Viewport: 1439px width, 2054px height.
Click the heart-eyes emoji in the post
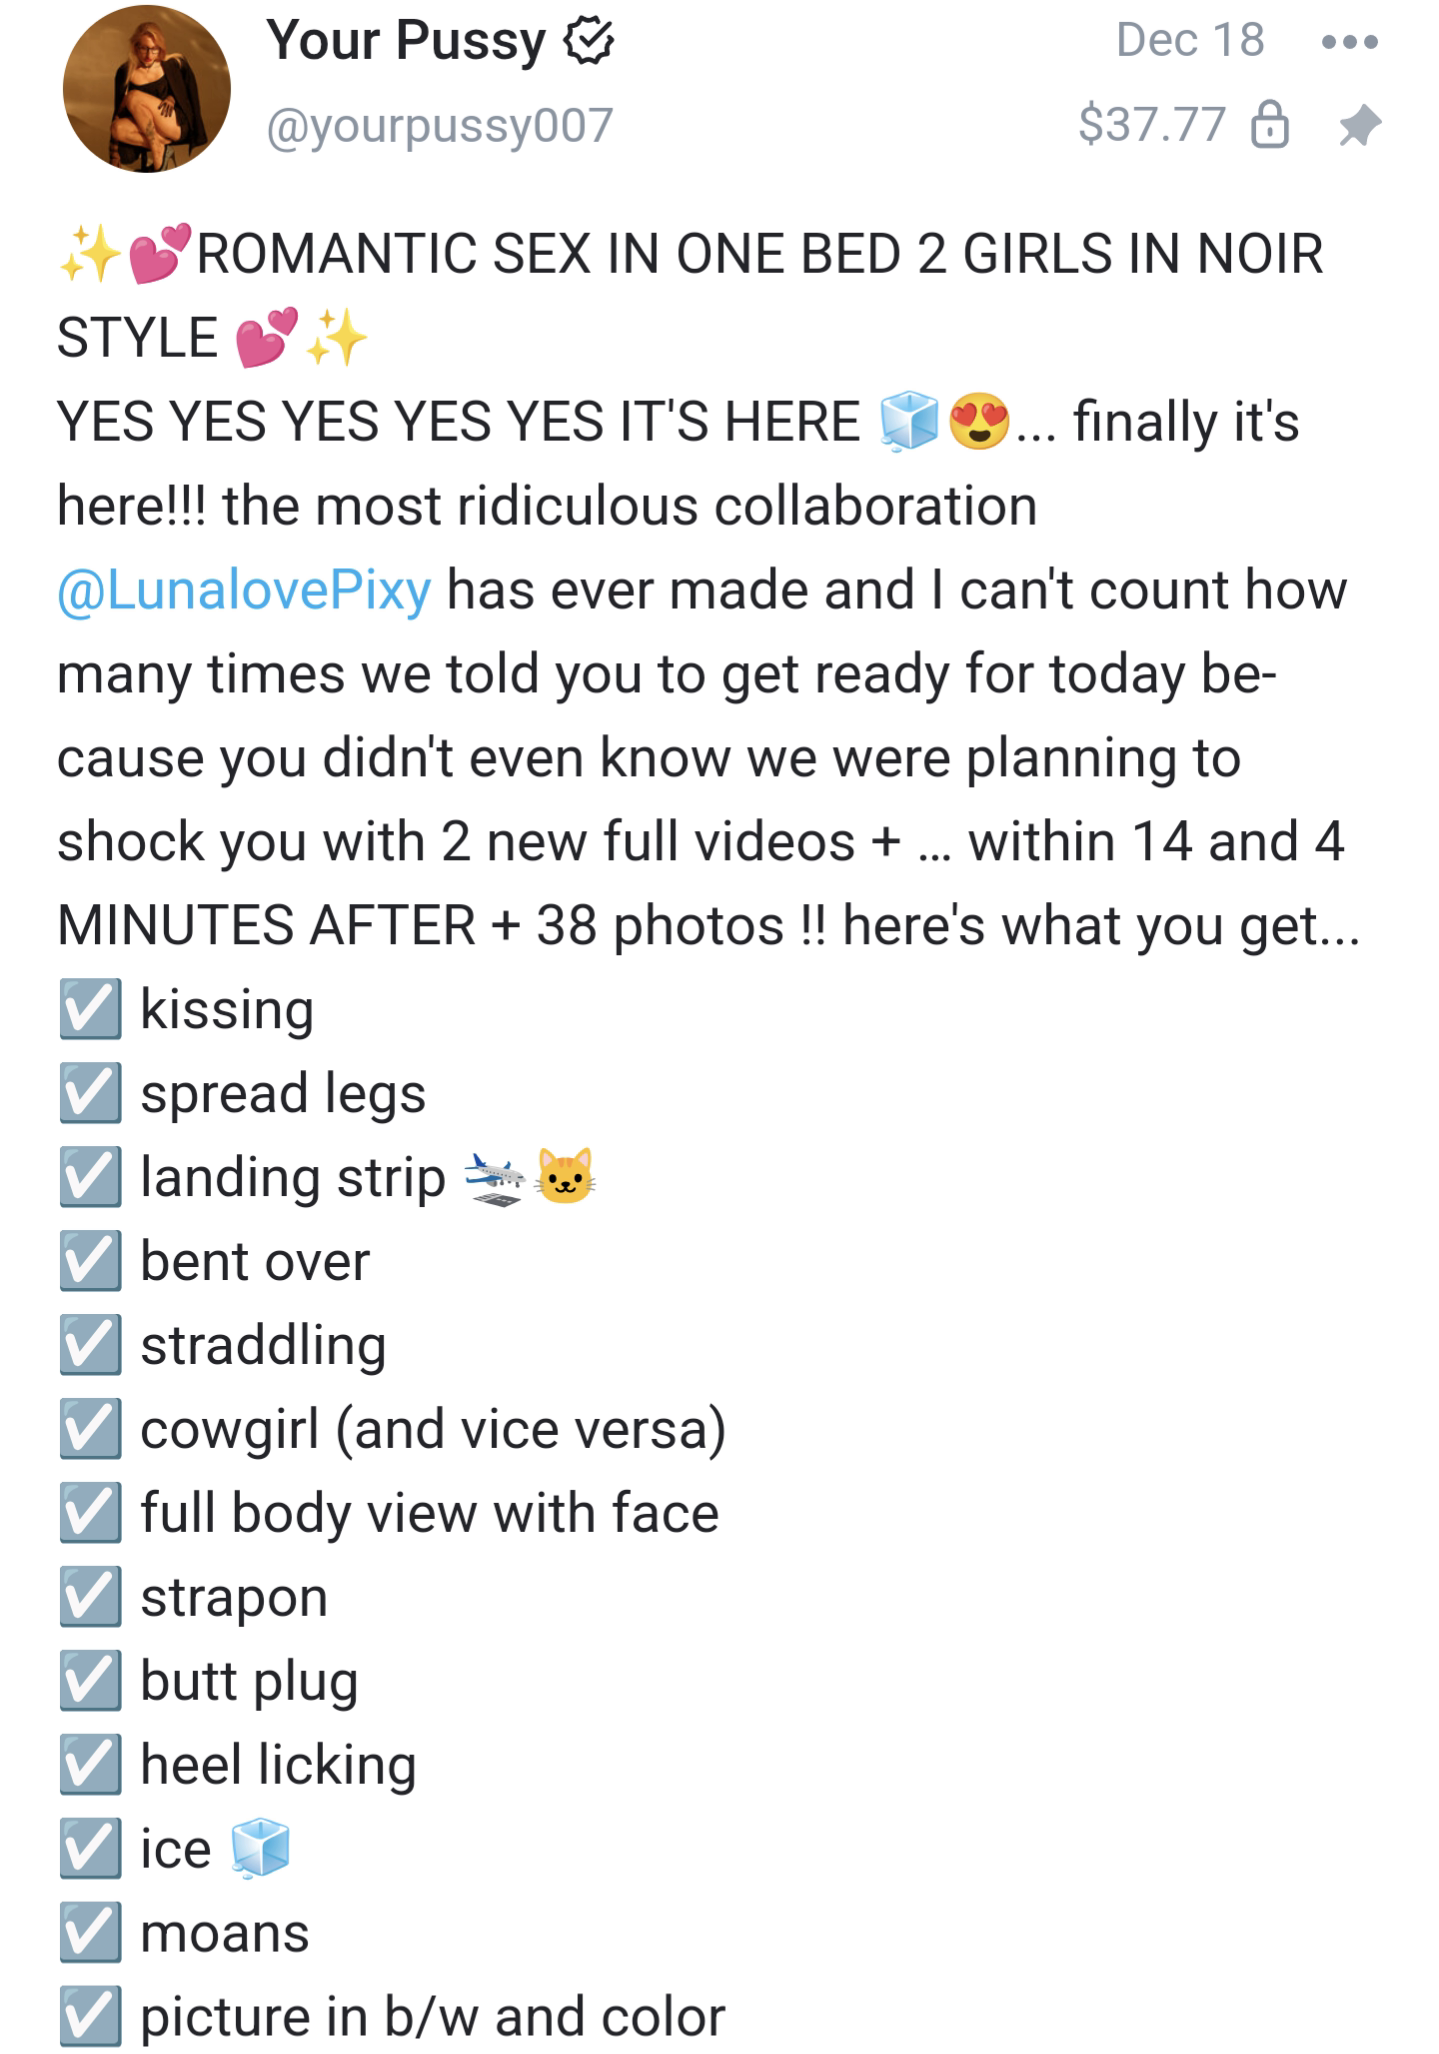click(x=979, y=421)
